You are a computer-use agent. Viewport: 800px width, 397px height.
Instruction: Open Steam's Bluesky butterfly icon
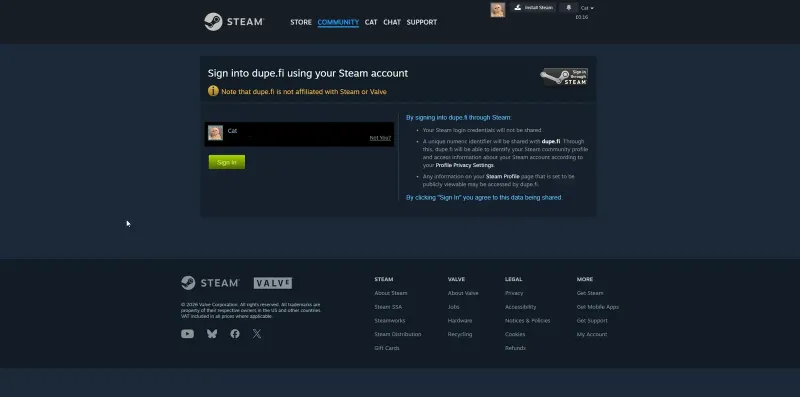click(x=212, y=334)
